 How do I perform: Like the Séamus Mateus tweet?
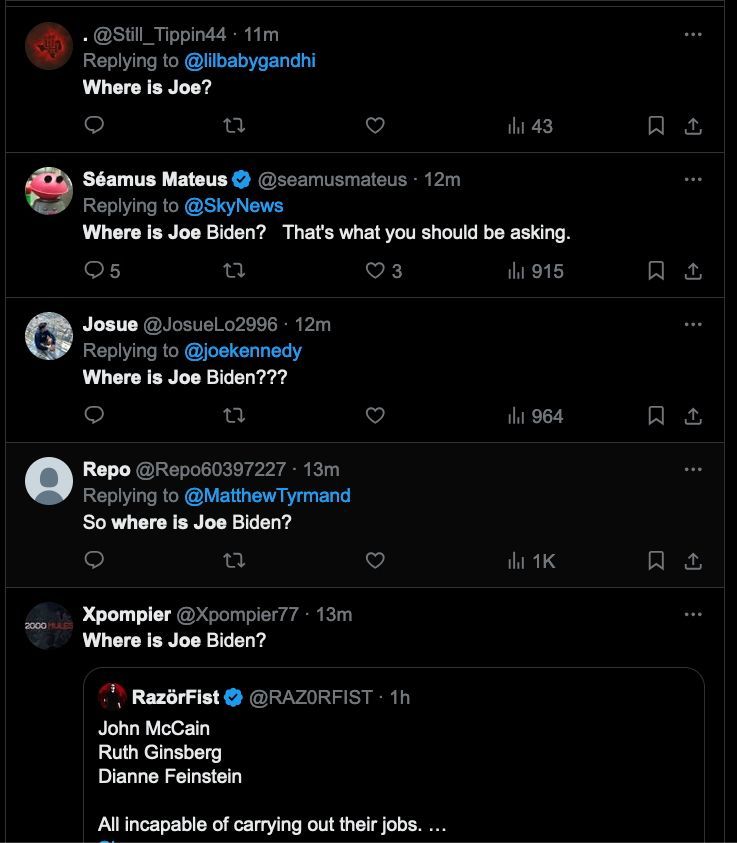[x=375, y=270]
